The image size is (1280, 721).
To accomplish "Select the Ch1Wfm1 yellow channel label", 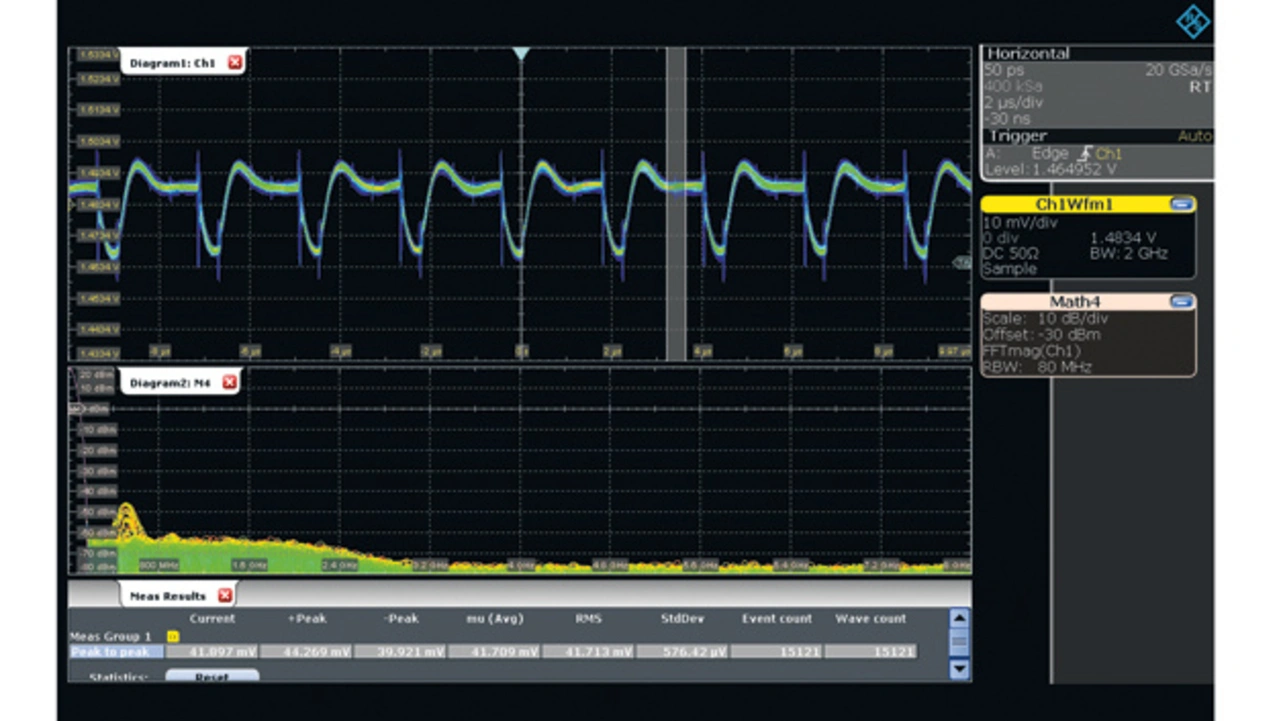I will coord(1072,204).
